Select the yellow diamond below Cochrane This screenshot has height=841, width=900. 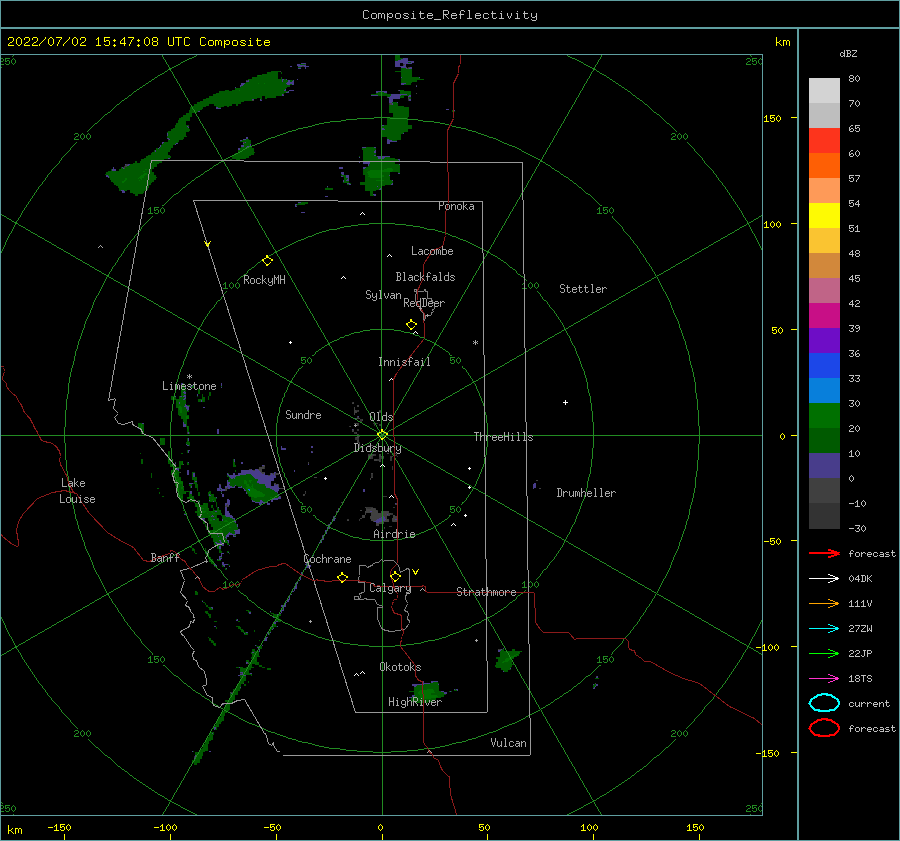tap(342, 577)
